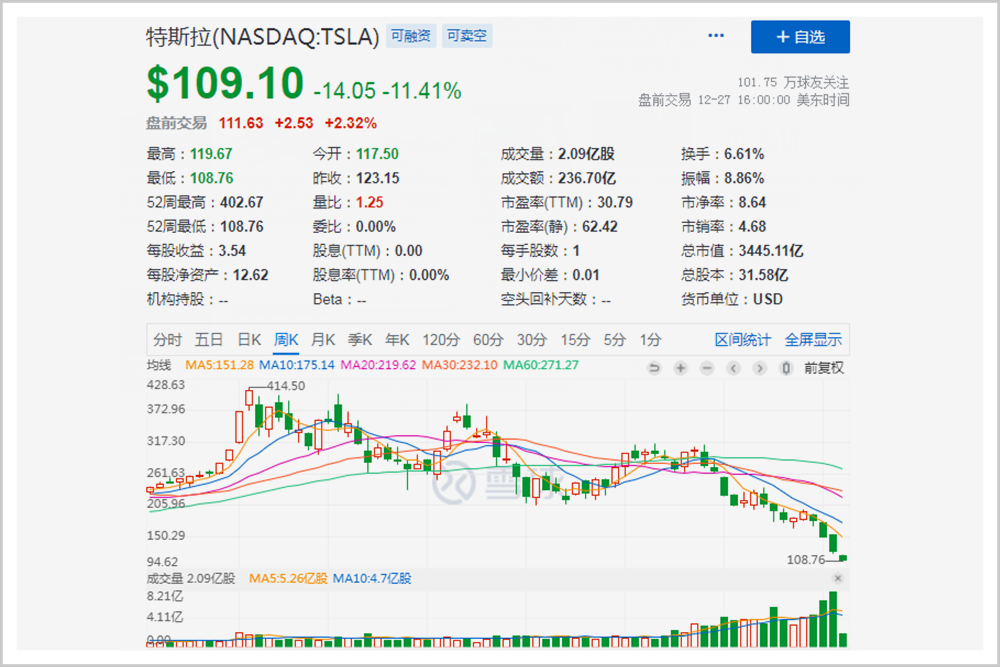Image resolution: width=1000 pixels, height=667 pixels.
Task: Click the stock title 特斯拉(NASDAQ:TSLA)
Action: tap(263, 37)
